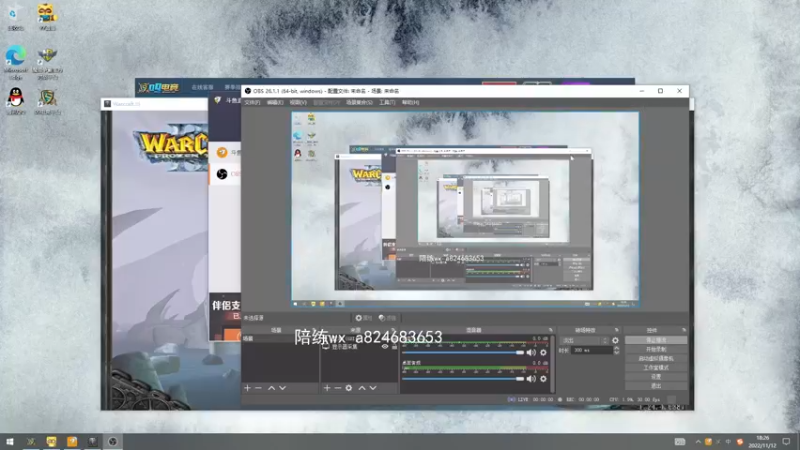
Task: Open the File menu in OBS
Action: (252, 103)
